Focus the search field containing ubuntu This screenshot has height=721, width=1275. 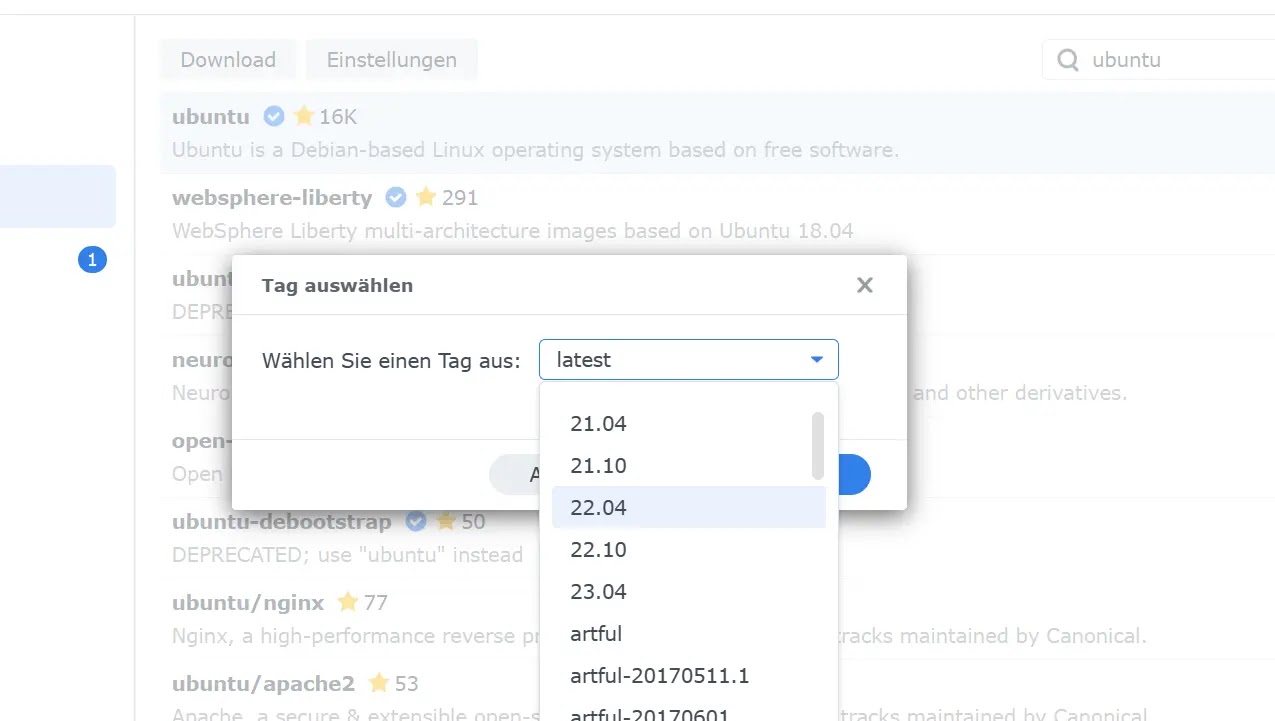(x=1160, y=60)
